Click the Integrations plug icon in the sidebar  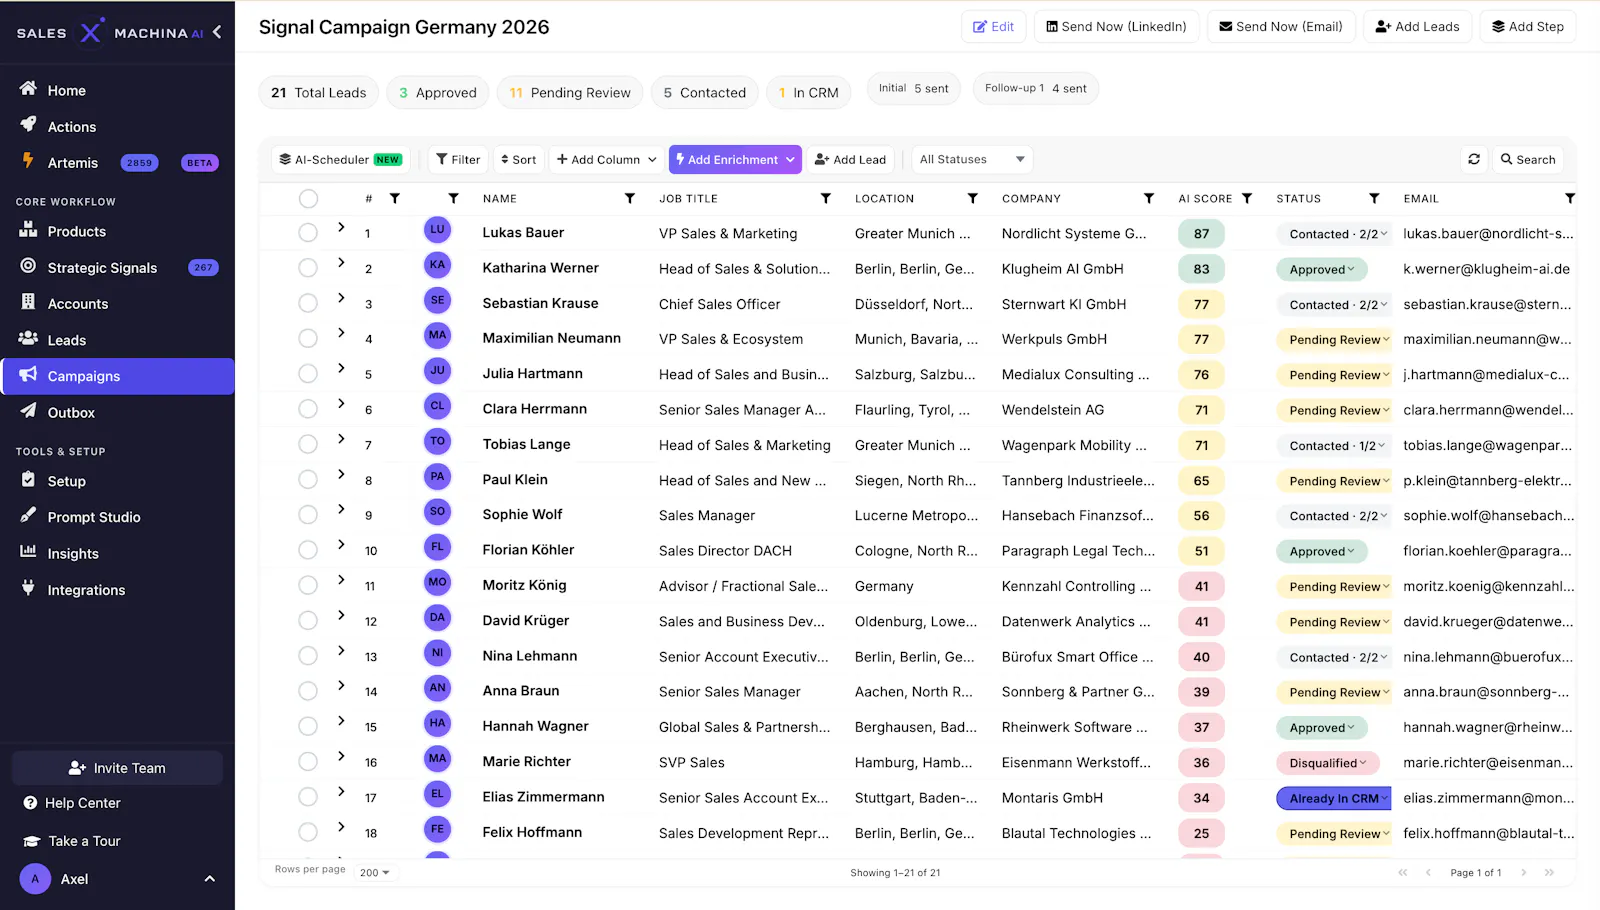click(x=28, y=588)
